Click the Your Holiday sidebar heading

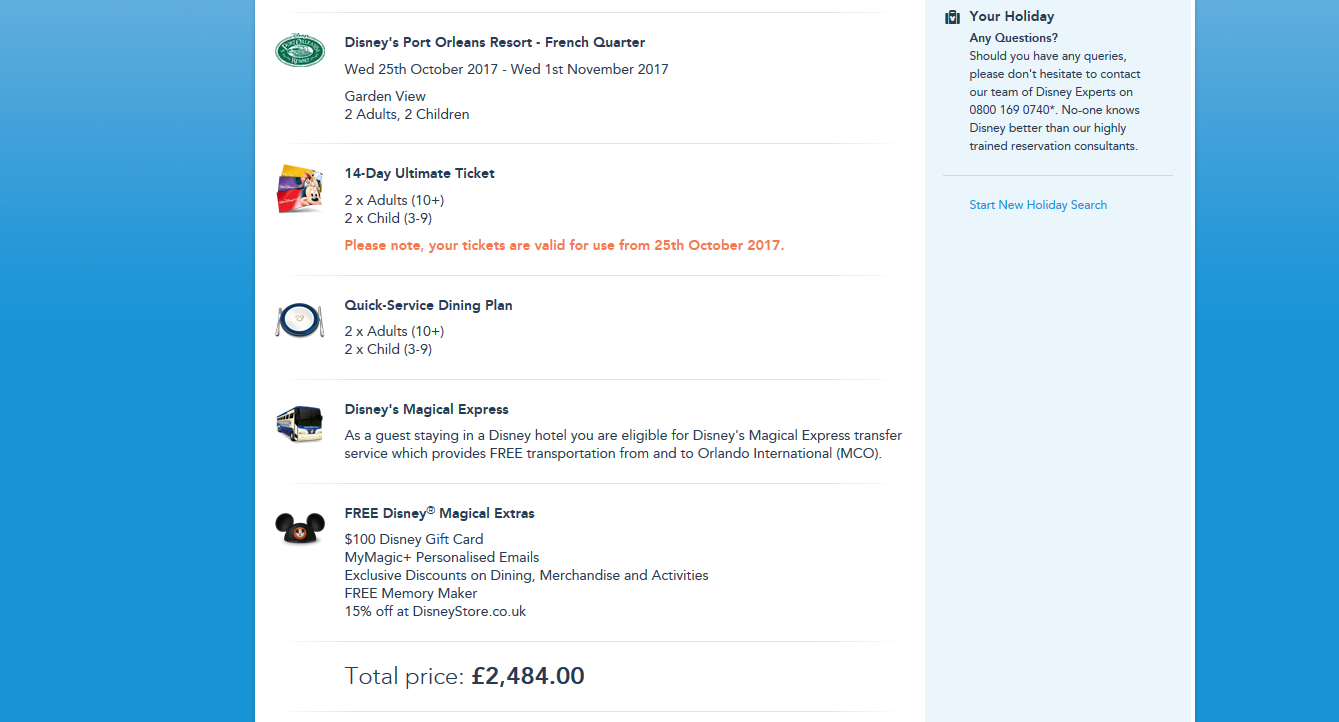[1012, 17]
